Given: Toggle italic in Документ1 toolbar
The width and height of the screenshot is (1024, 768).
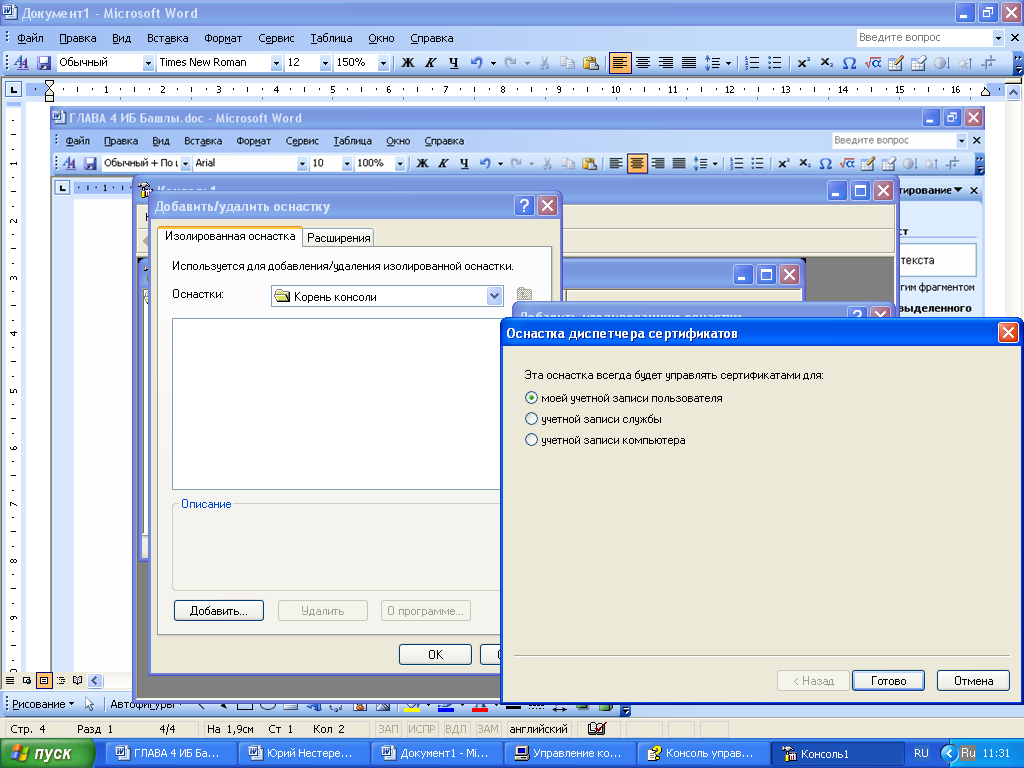Looking at the screenshot, I should (x=430, y=63).
